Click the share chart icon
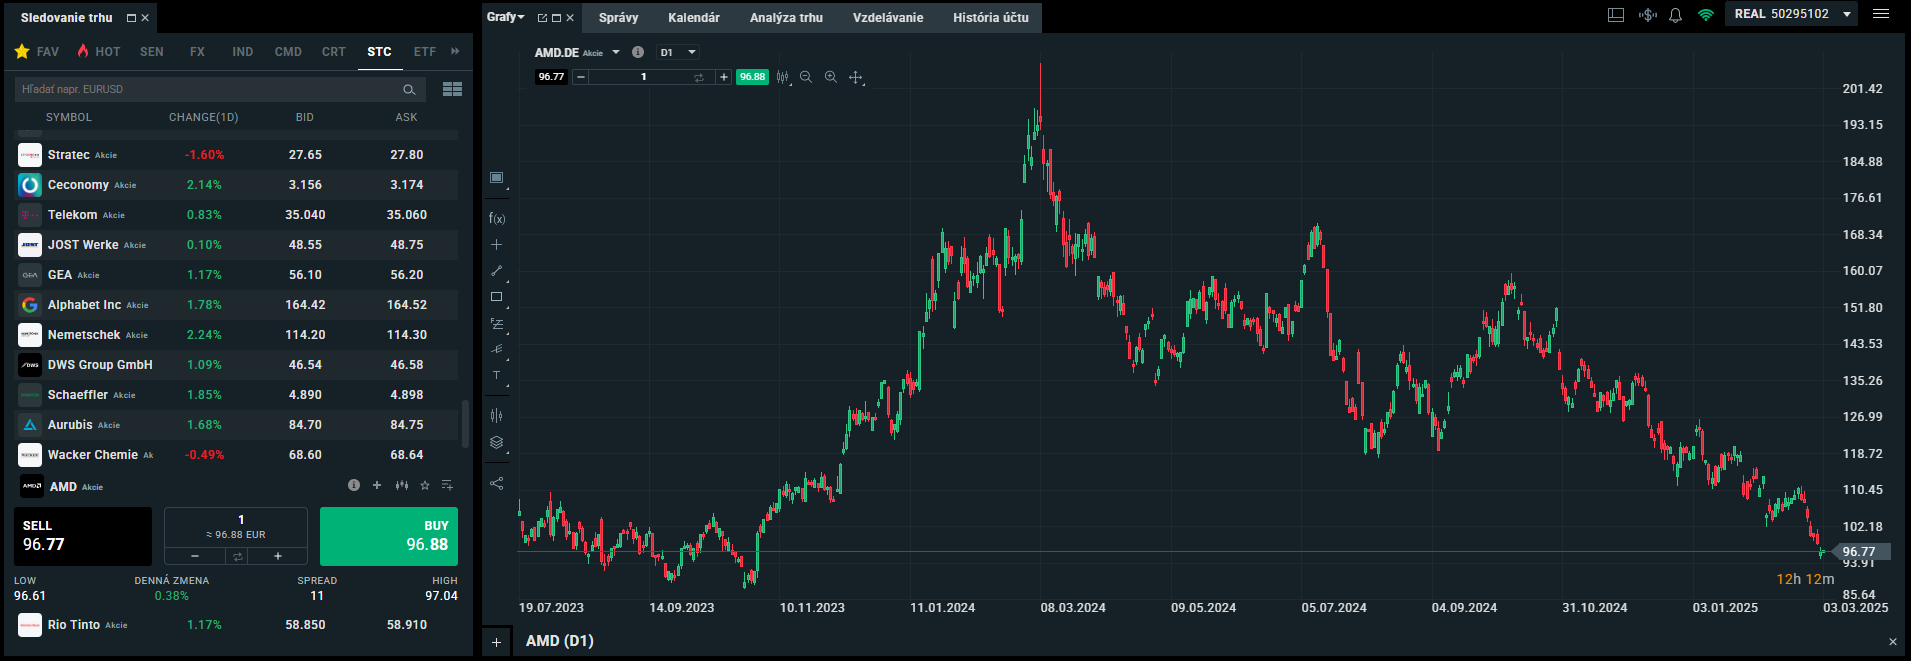This screenshot has width=1911, height=661. point(497,484)
